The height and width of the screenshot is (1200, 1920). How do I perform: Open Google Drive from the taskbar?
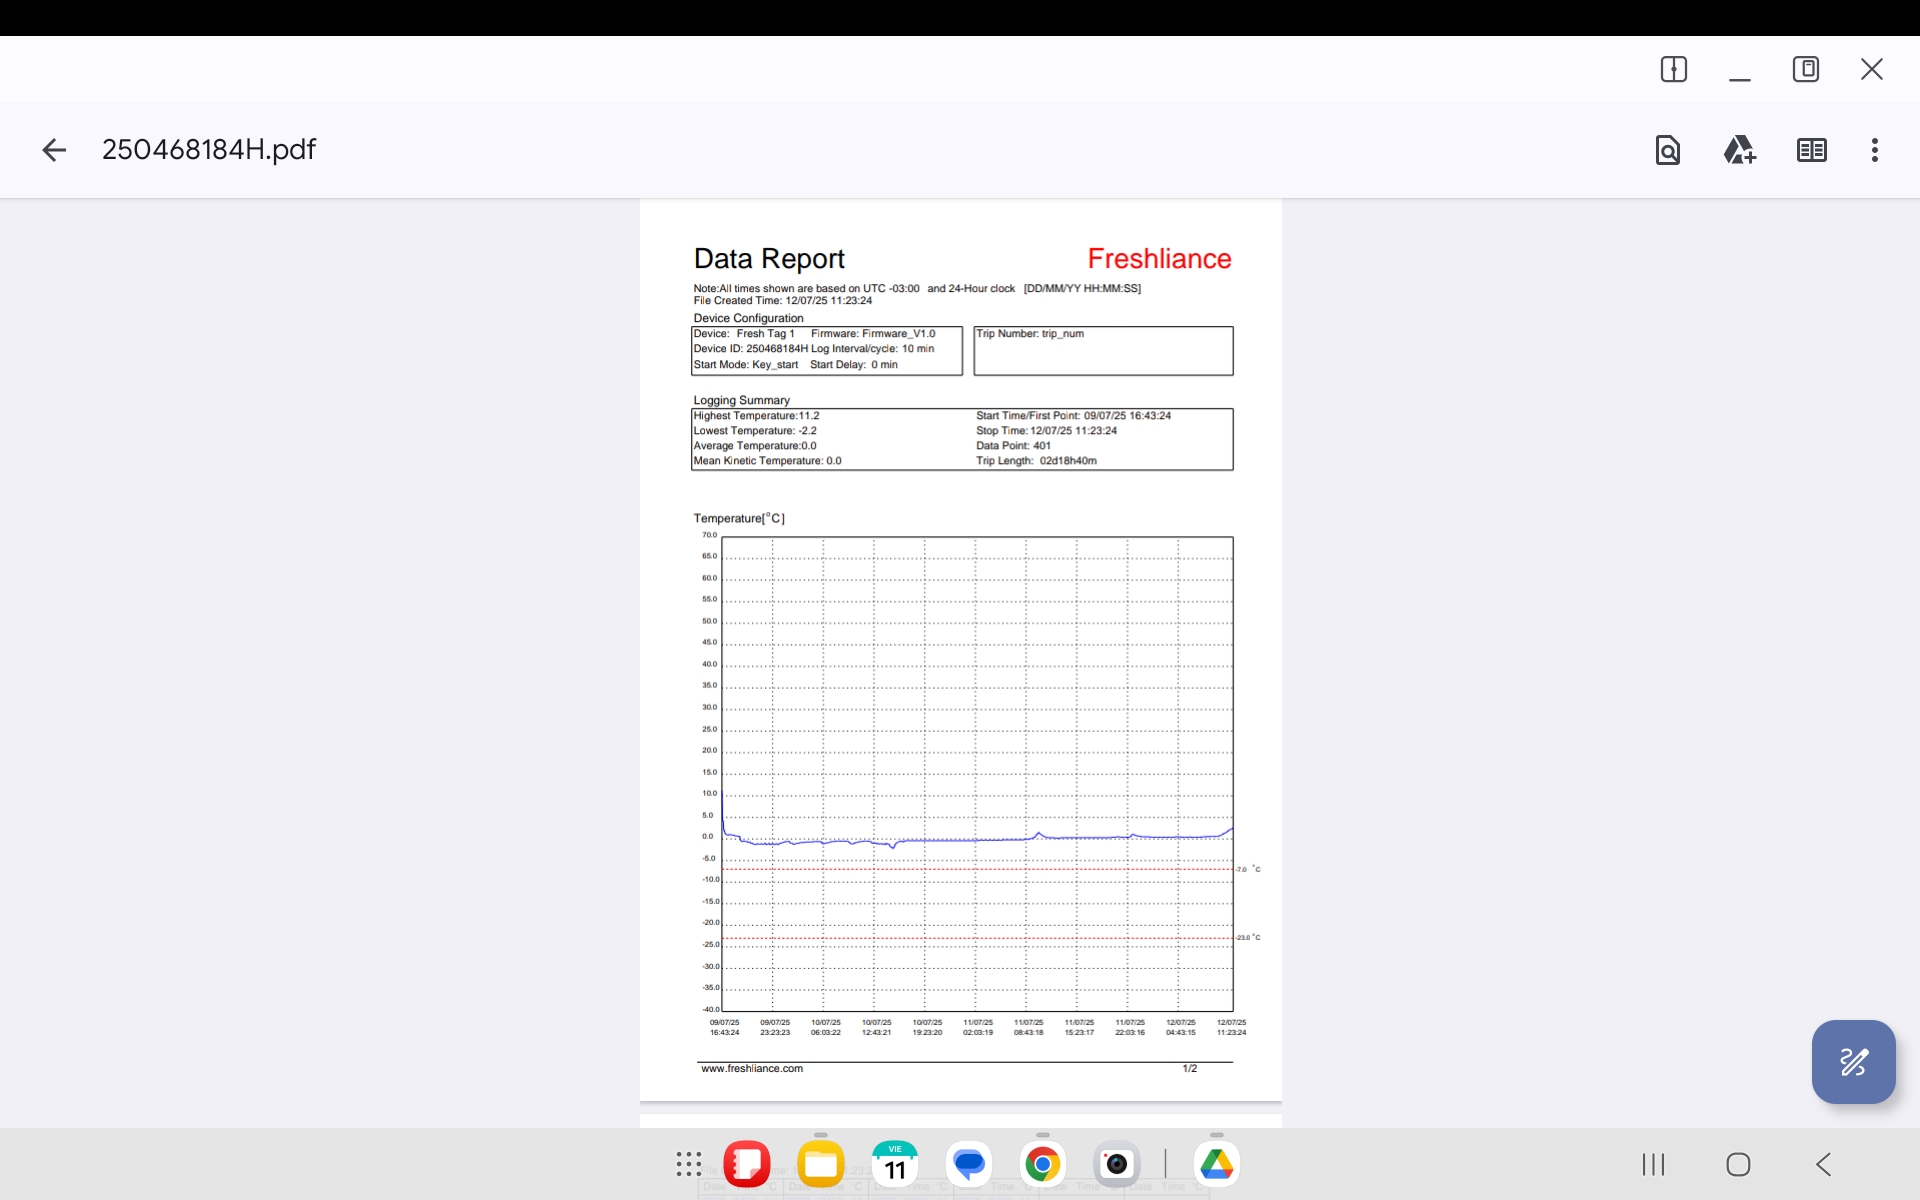point(1216,1164)
